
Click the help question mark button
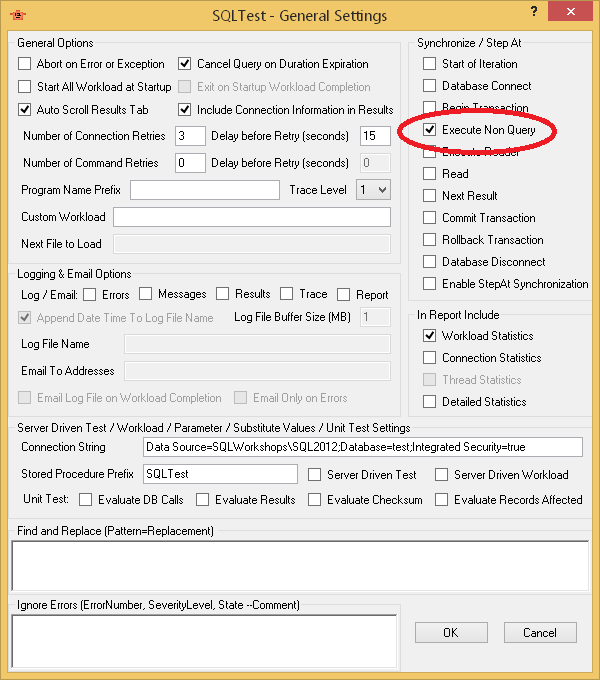coord(534,11)
